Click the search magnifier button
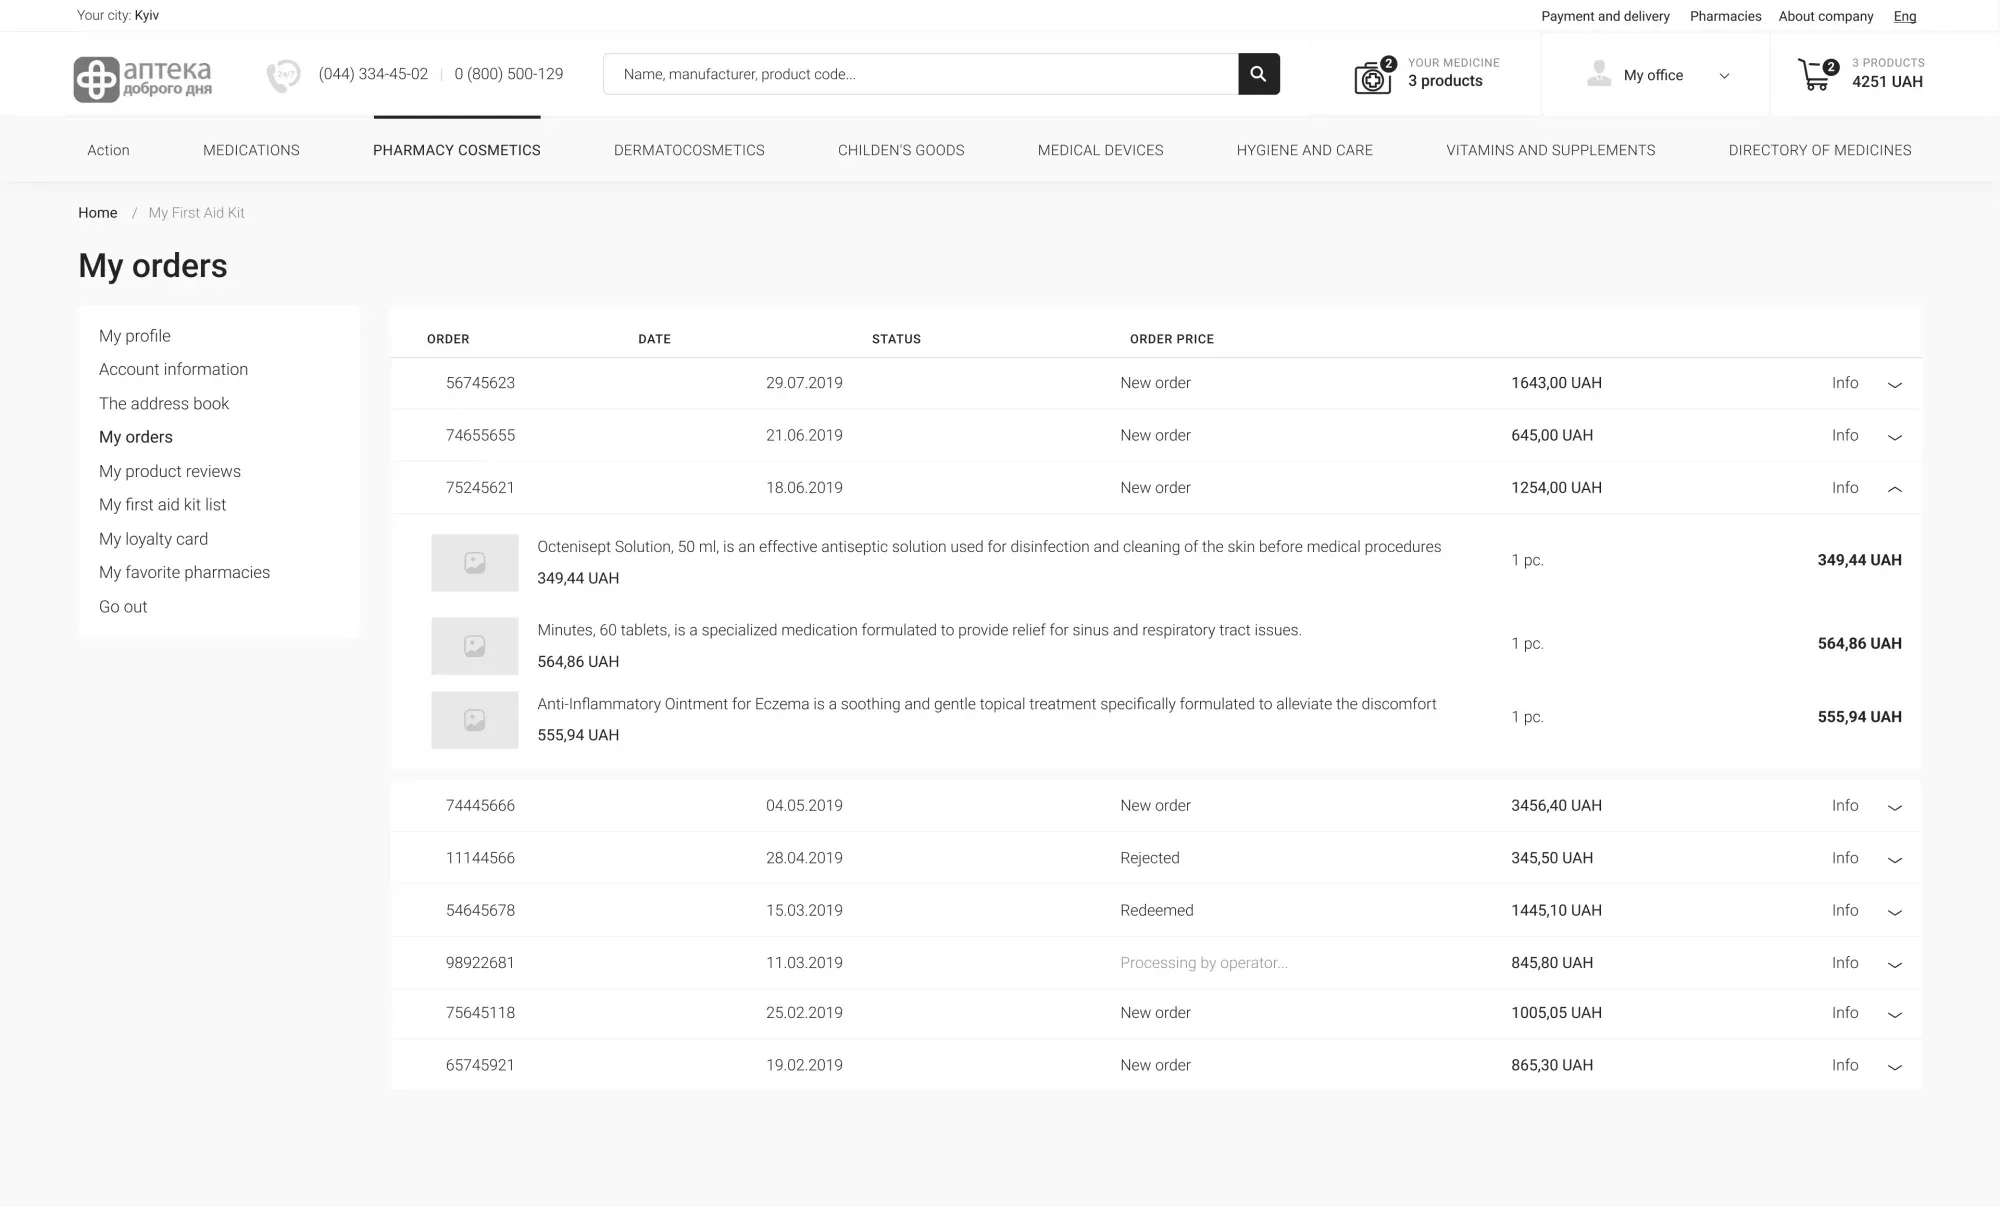 coord(1258,74)
